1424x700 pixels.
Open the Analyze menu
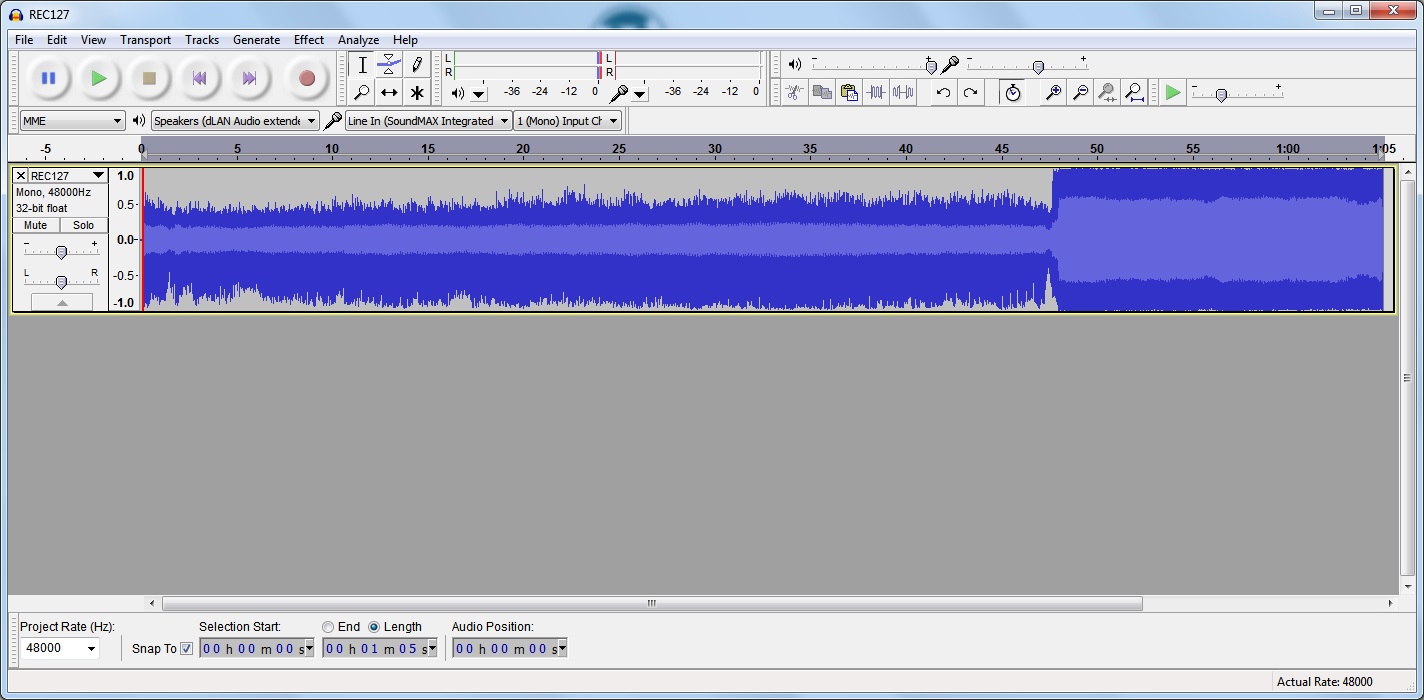point(358,40)
